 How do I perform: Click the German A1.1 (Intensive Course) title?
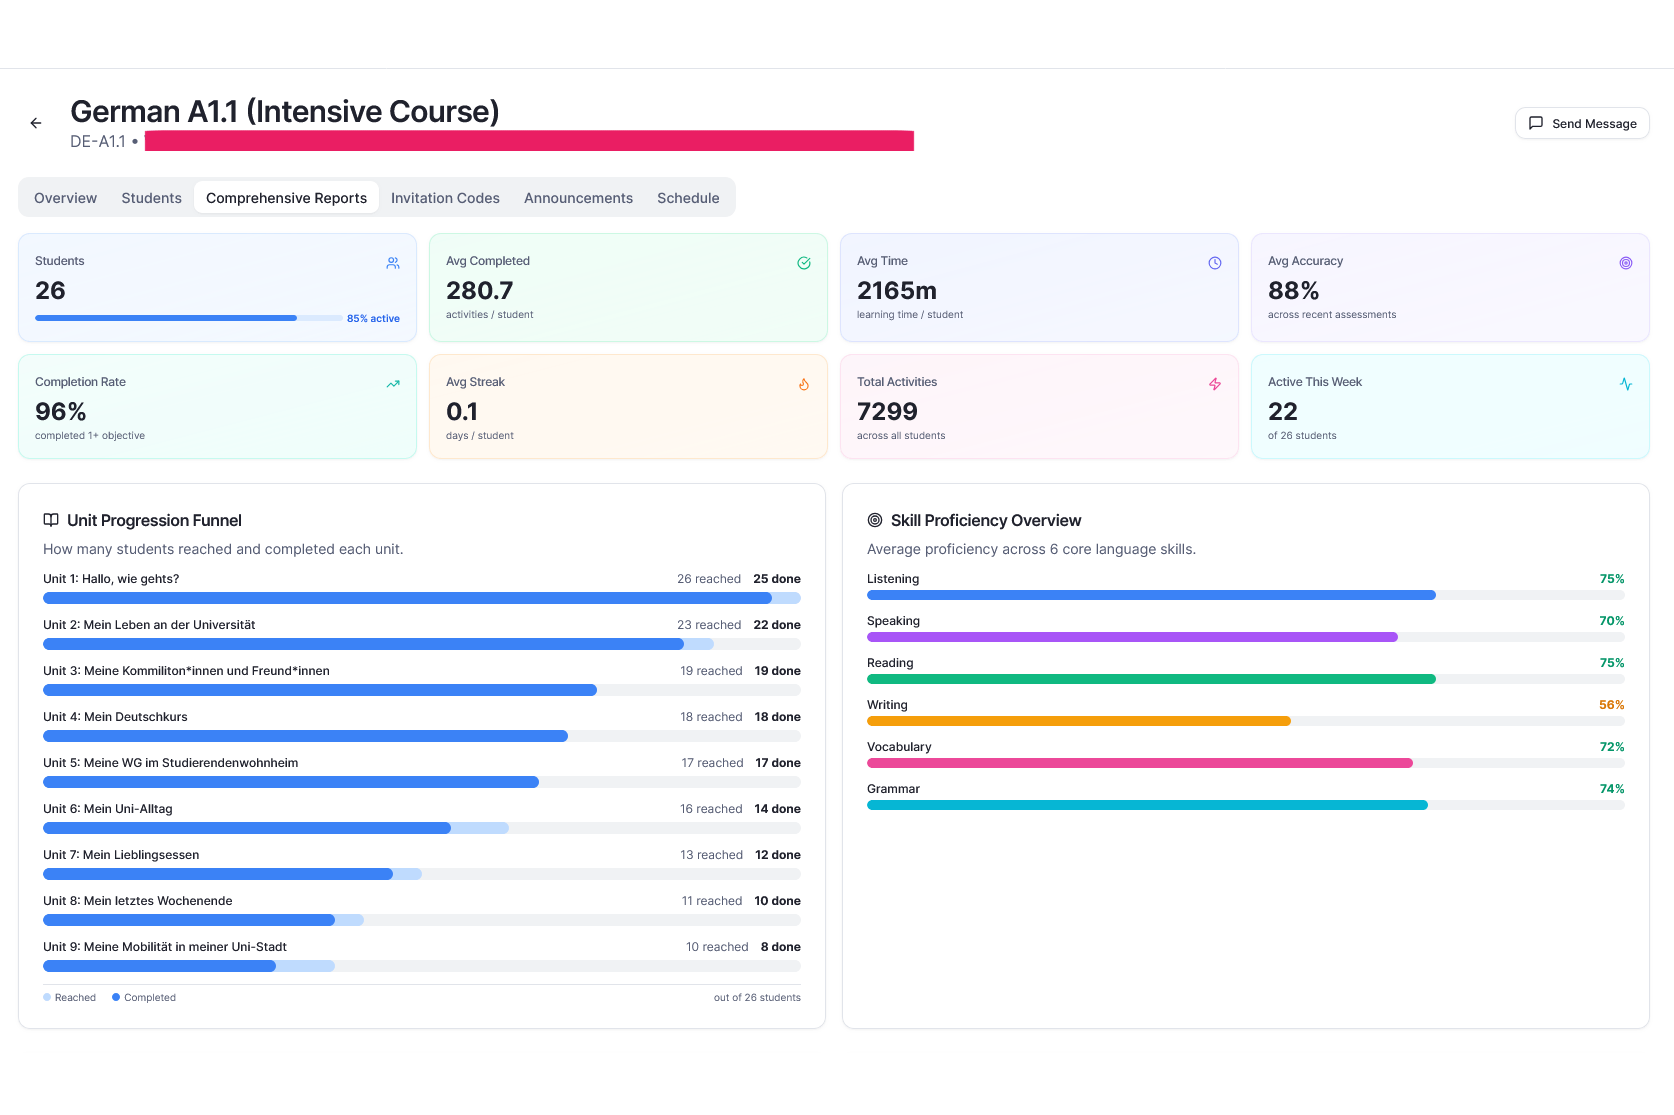coord(285,111)
